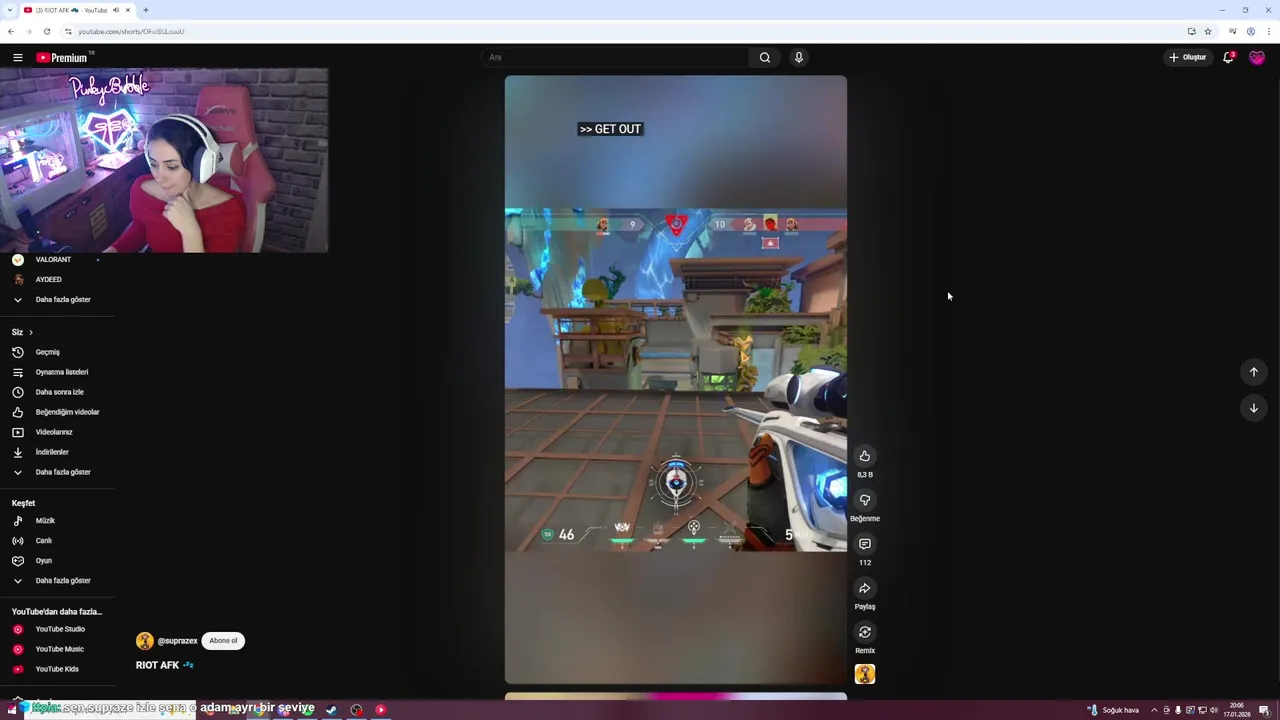Go to the next Short (down arrow)

coord(1253,408)
